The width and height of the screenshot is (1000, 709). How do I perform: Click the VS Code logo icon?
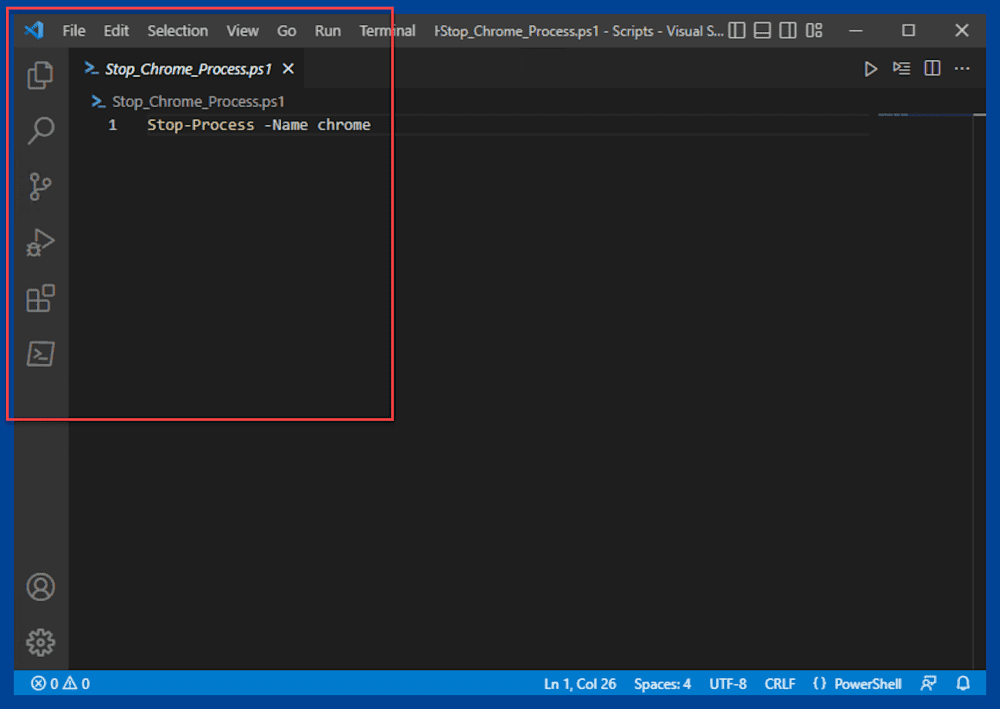[34, 30]
